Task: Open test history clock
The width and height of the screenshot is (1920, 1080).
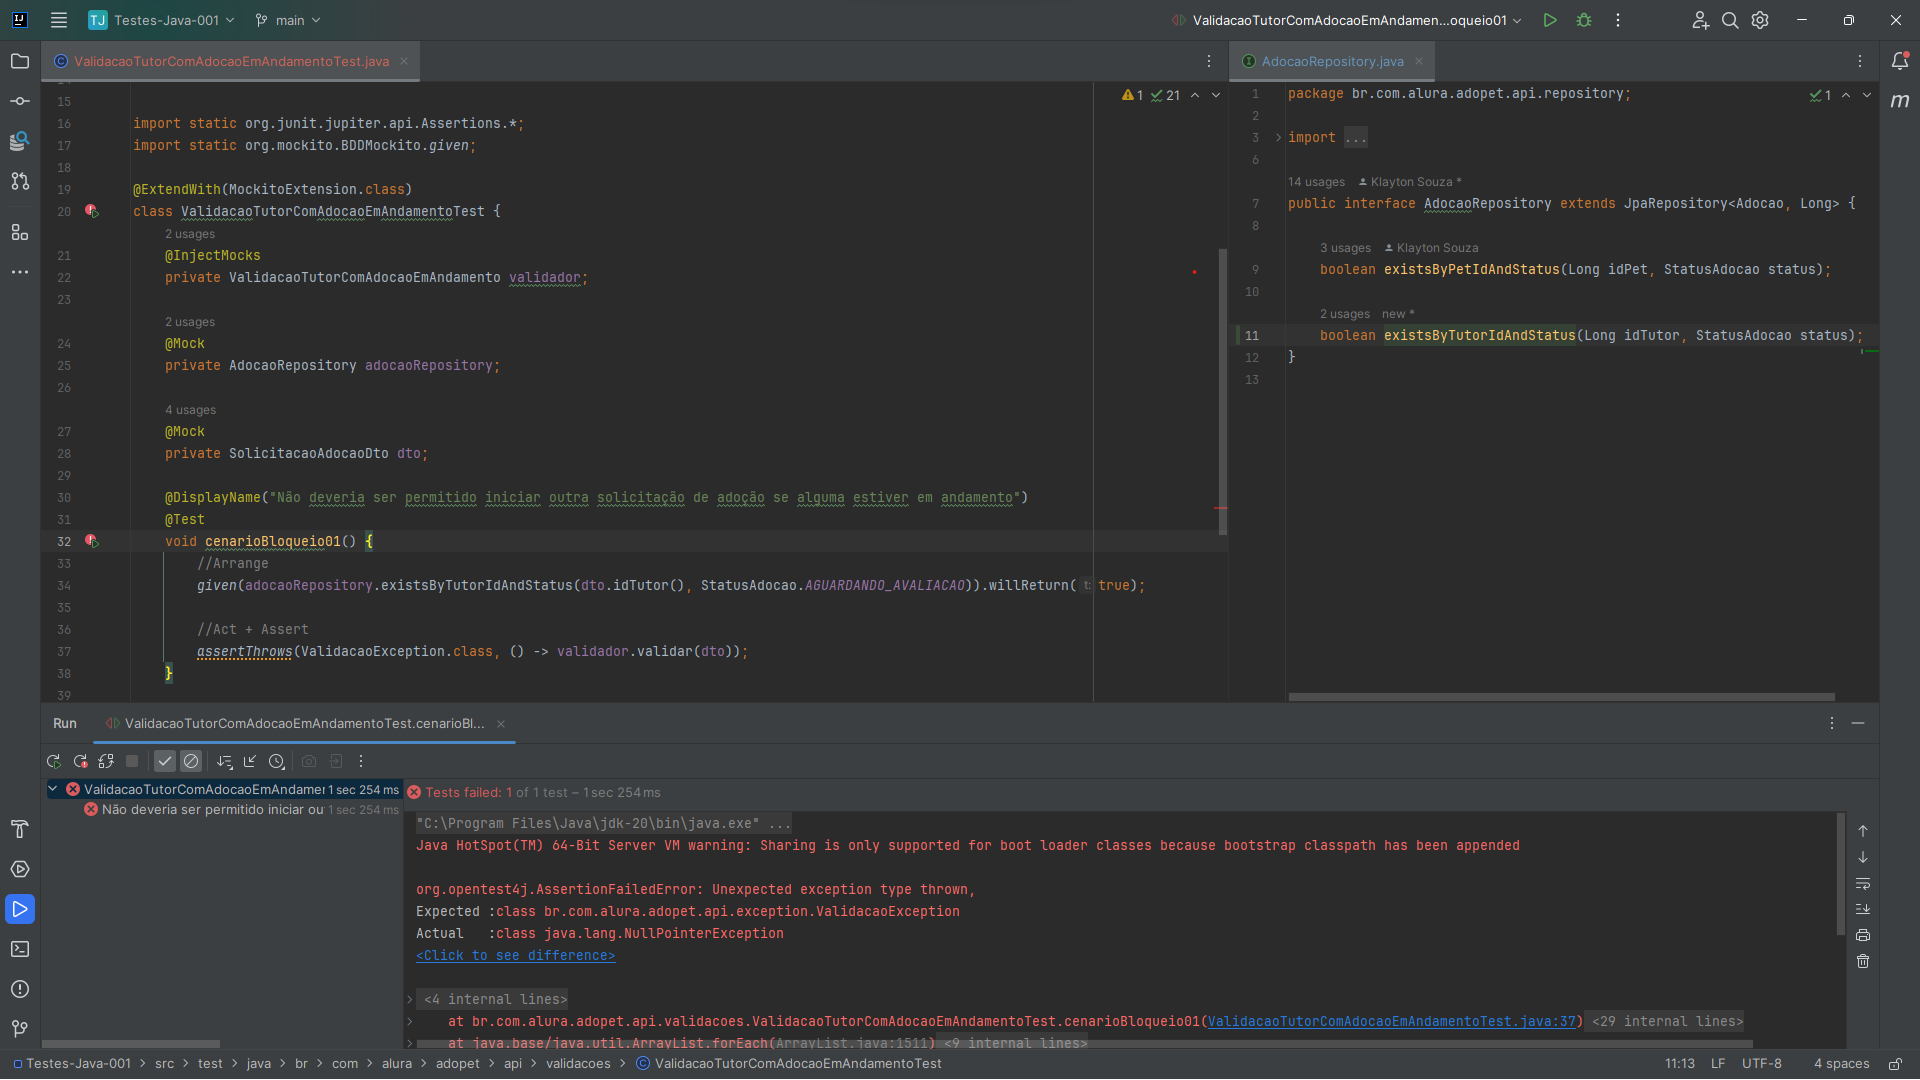Action: click(x=277, y=762)
